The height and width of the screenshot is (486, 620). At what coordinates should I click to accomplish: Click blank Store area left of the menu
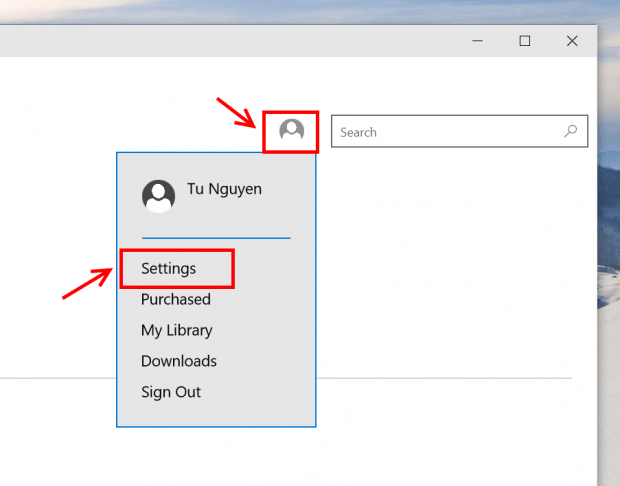coord(57,217)
